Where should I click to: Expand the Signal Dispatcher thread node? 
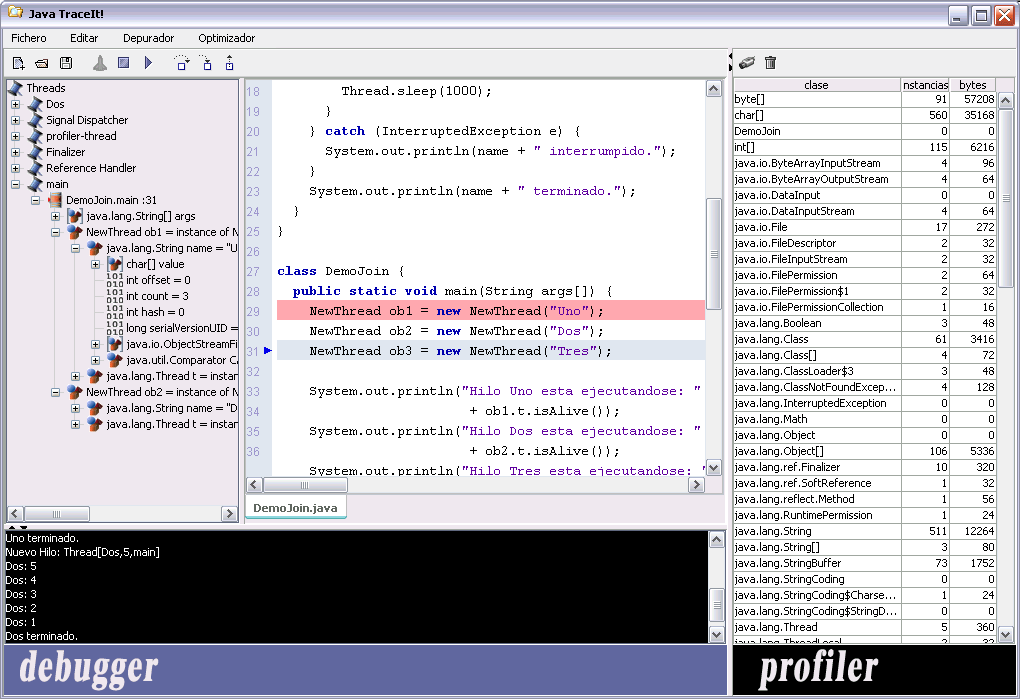click(x=15, y=120)
